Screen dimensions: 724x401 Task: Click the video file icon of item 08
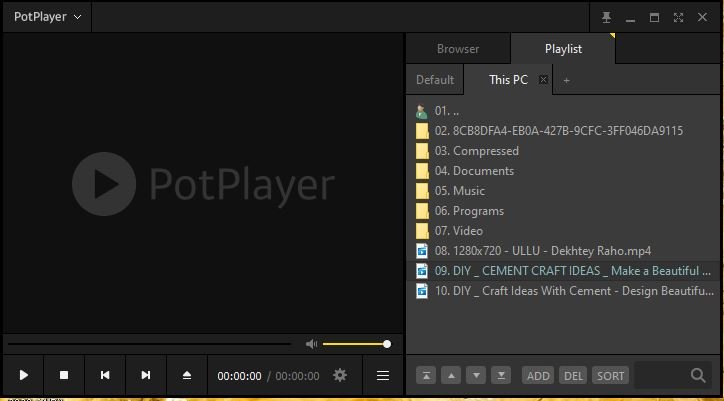[x=422, y=251]
